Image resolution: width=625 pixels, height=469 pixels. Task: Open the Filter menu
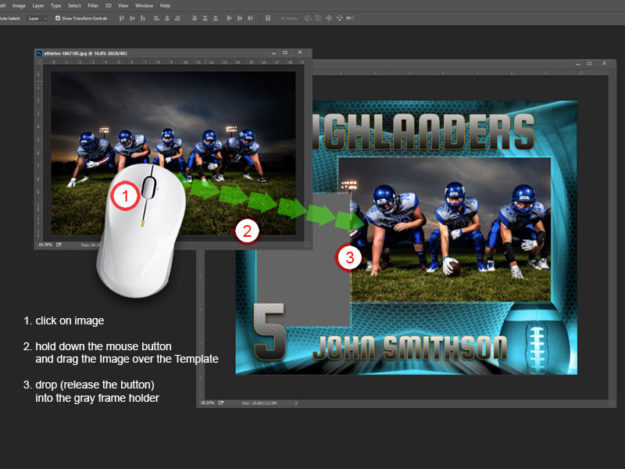[x=94, y=5]
